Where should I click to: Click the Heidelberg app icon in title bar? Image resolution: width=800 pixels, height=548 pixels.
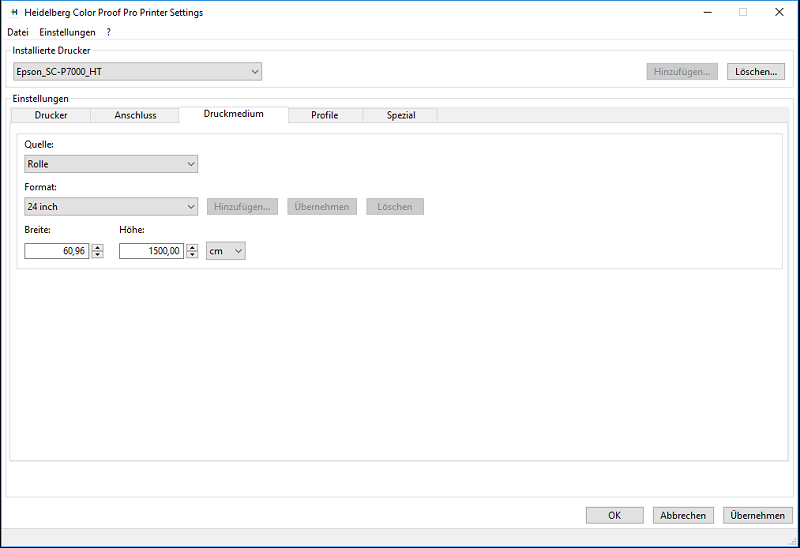(14, 12)
